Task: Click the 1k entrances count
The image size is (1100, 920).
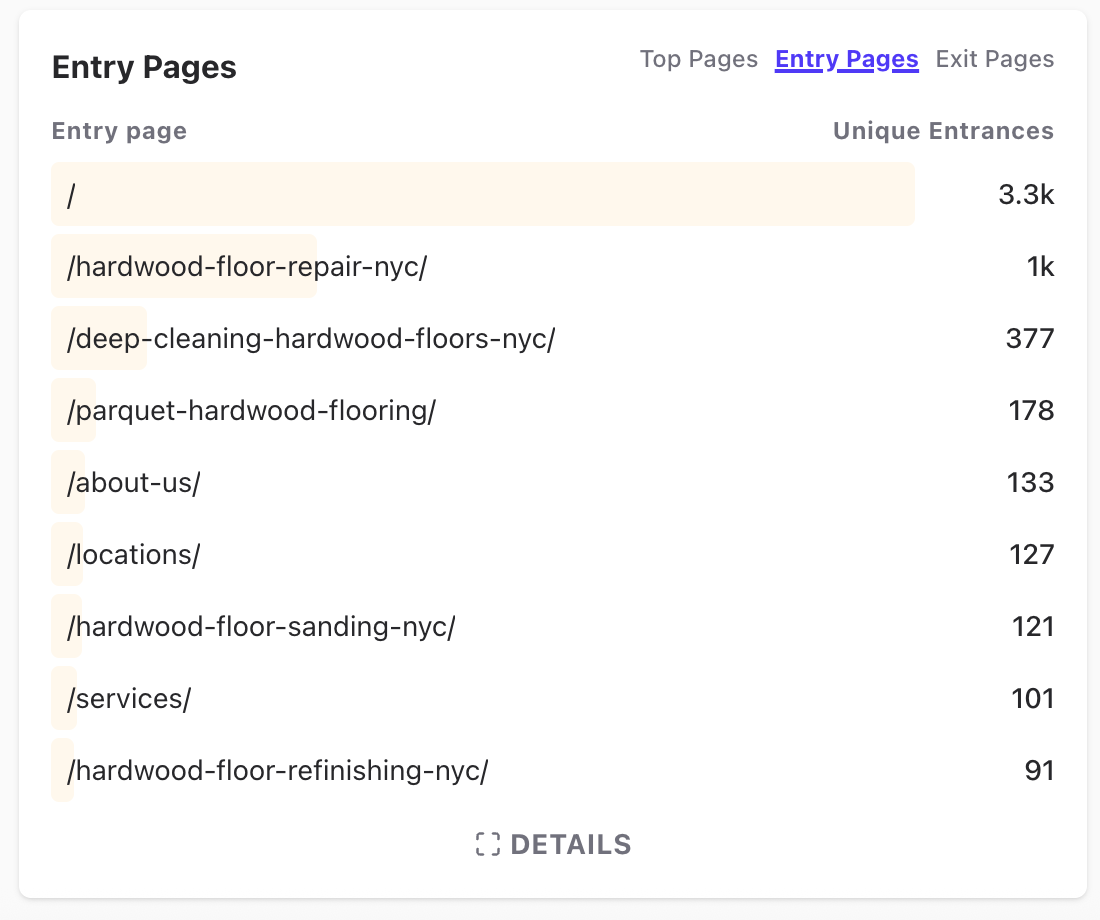Action: [x=1040, y=267]
